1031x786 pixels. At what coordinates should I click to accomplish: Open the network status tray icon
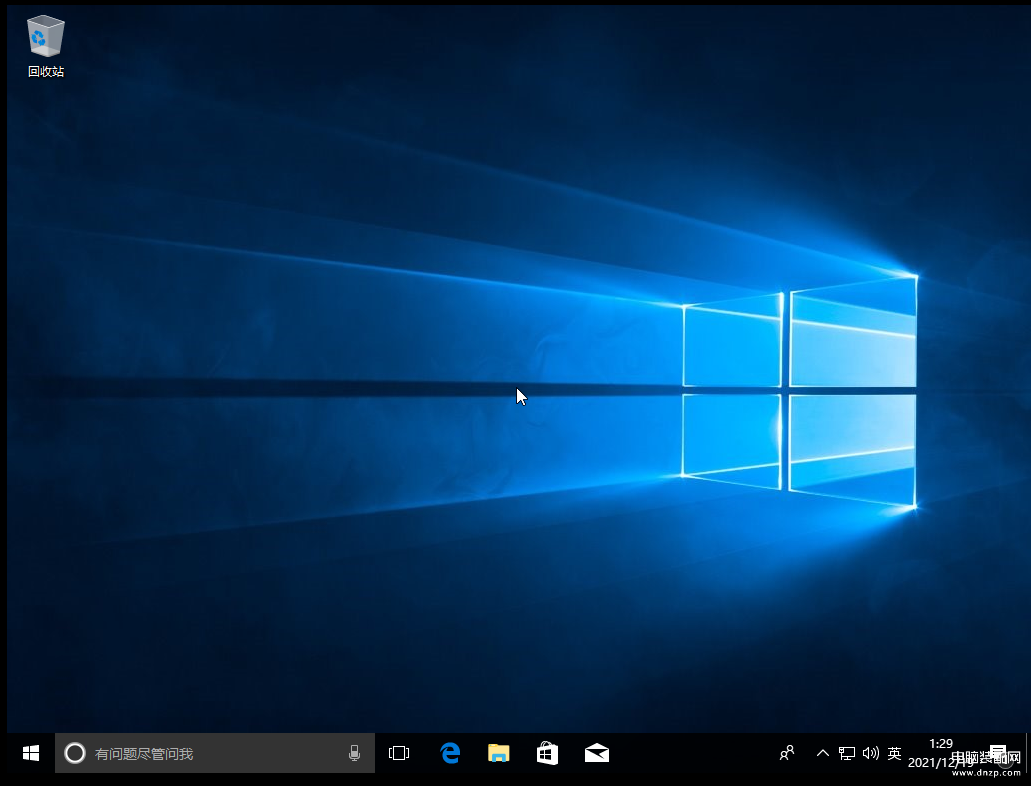pos(847,753)
